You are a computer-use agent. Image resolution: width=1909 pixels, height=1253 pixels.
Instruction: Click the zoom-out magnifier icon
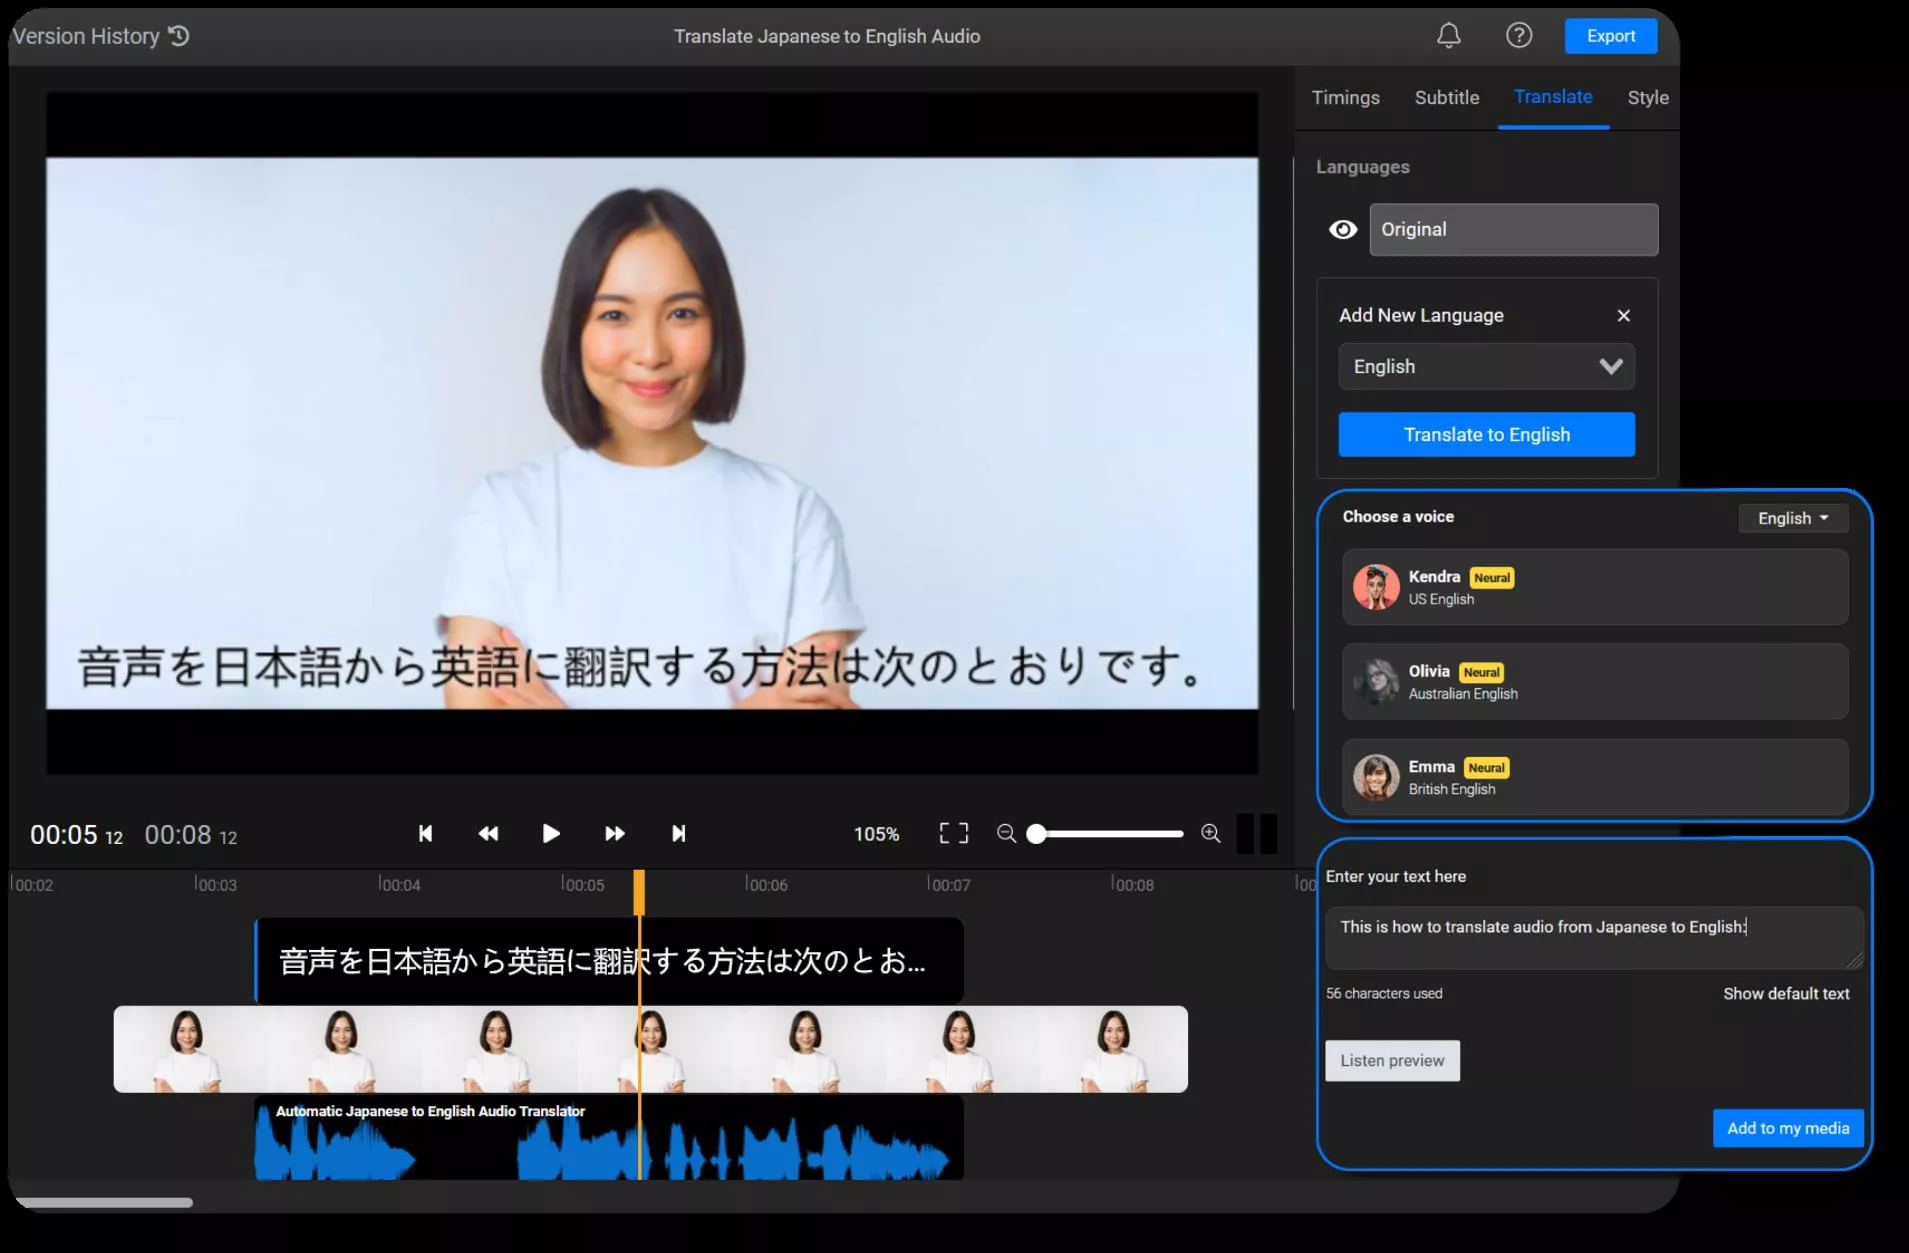click(1006, 833)
